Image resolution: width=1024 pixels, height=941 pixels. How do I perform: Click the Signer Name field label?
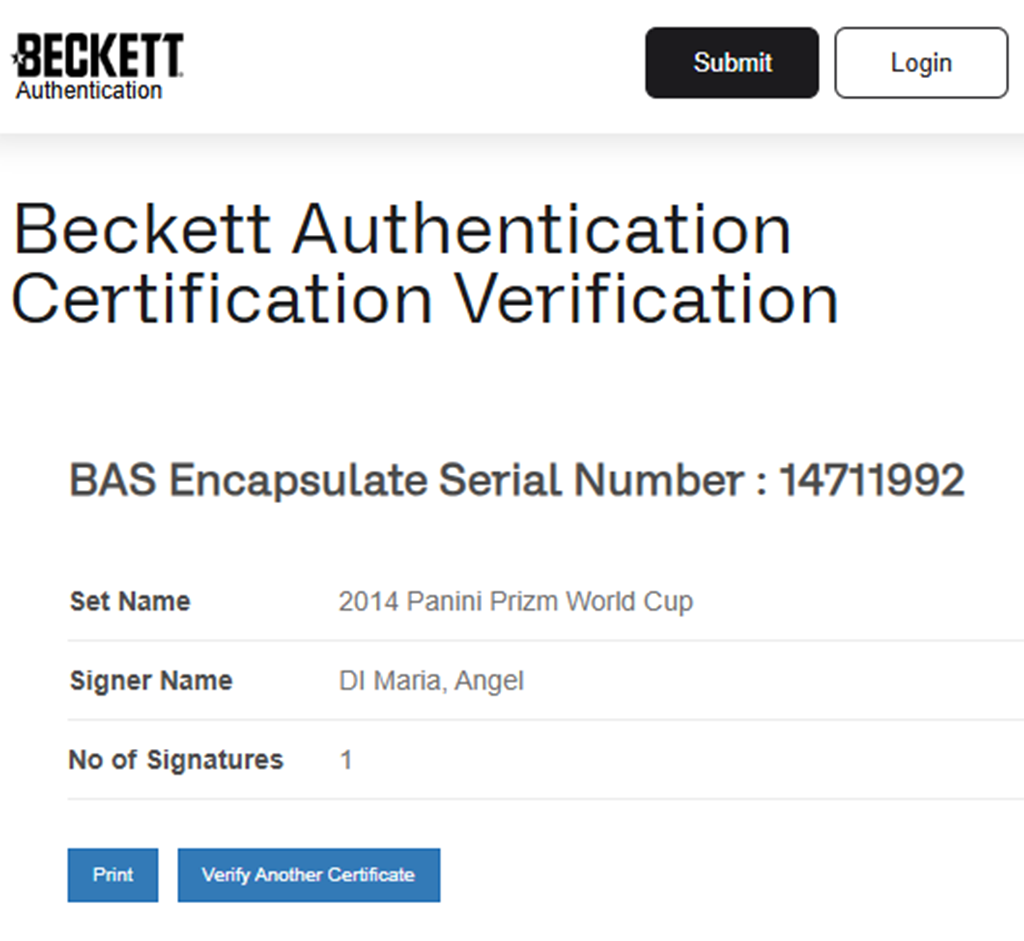[x=151, y=681]
